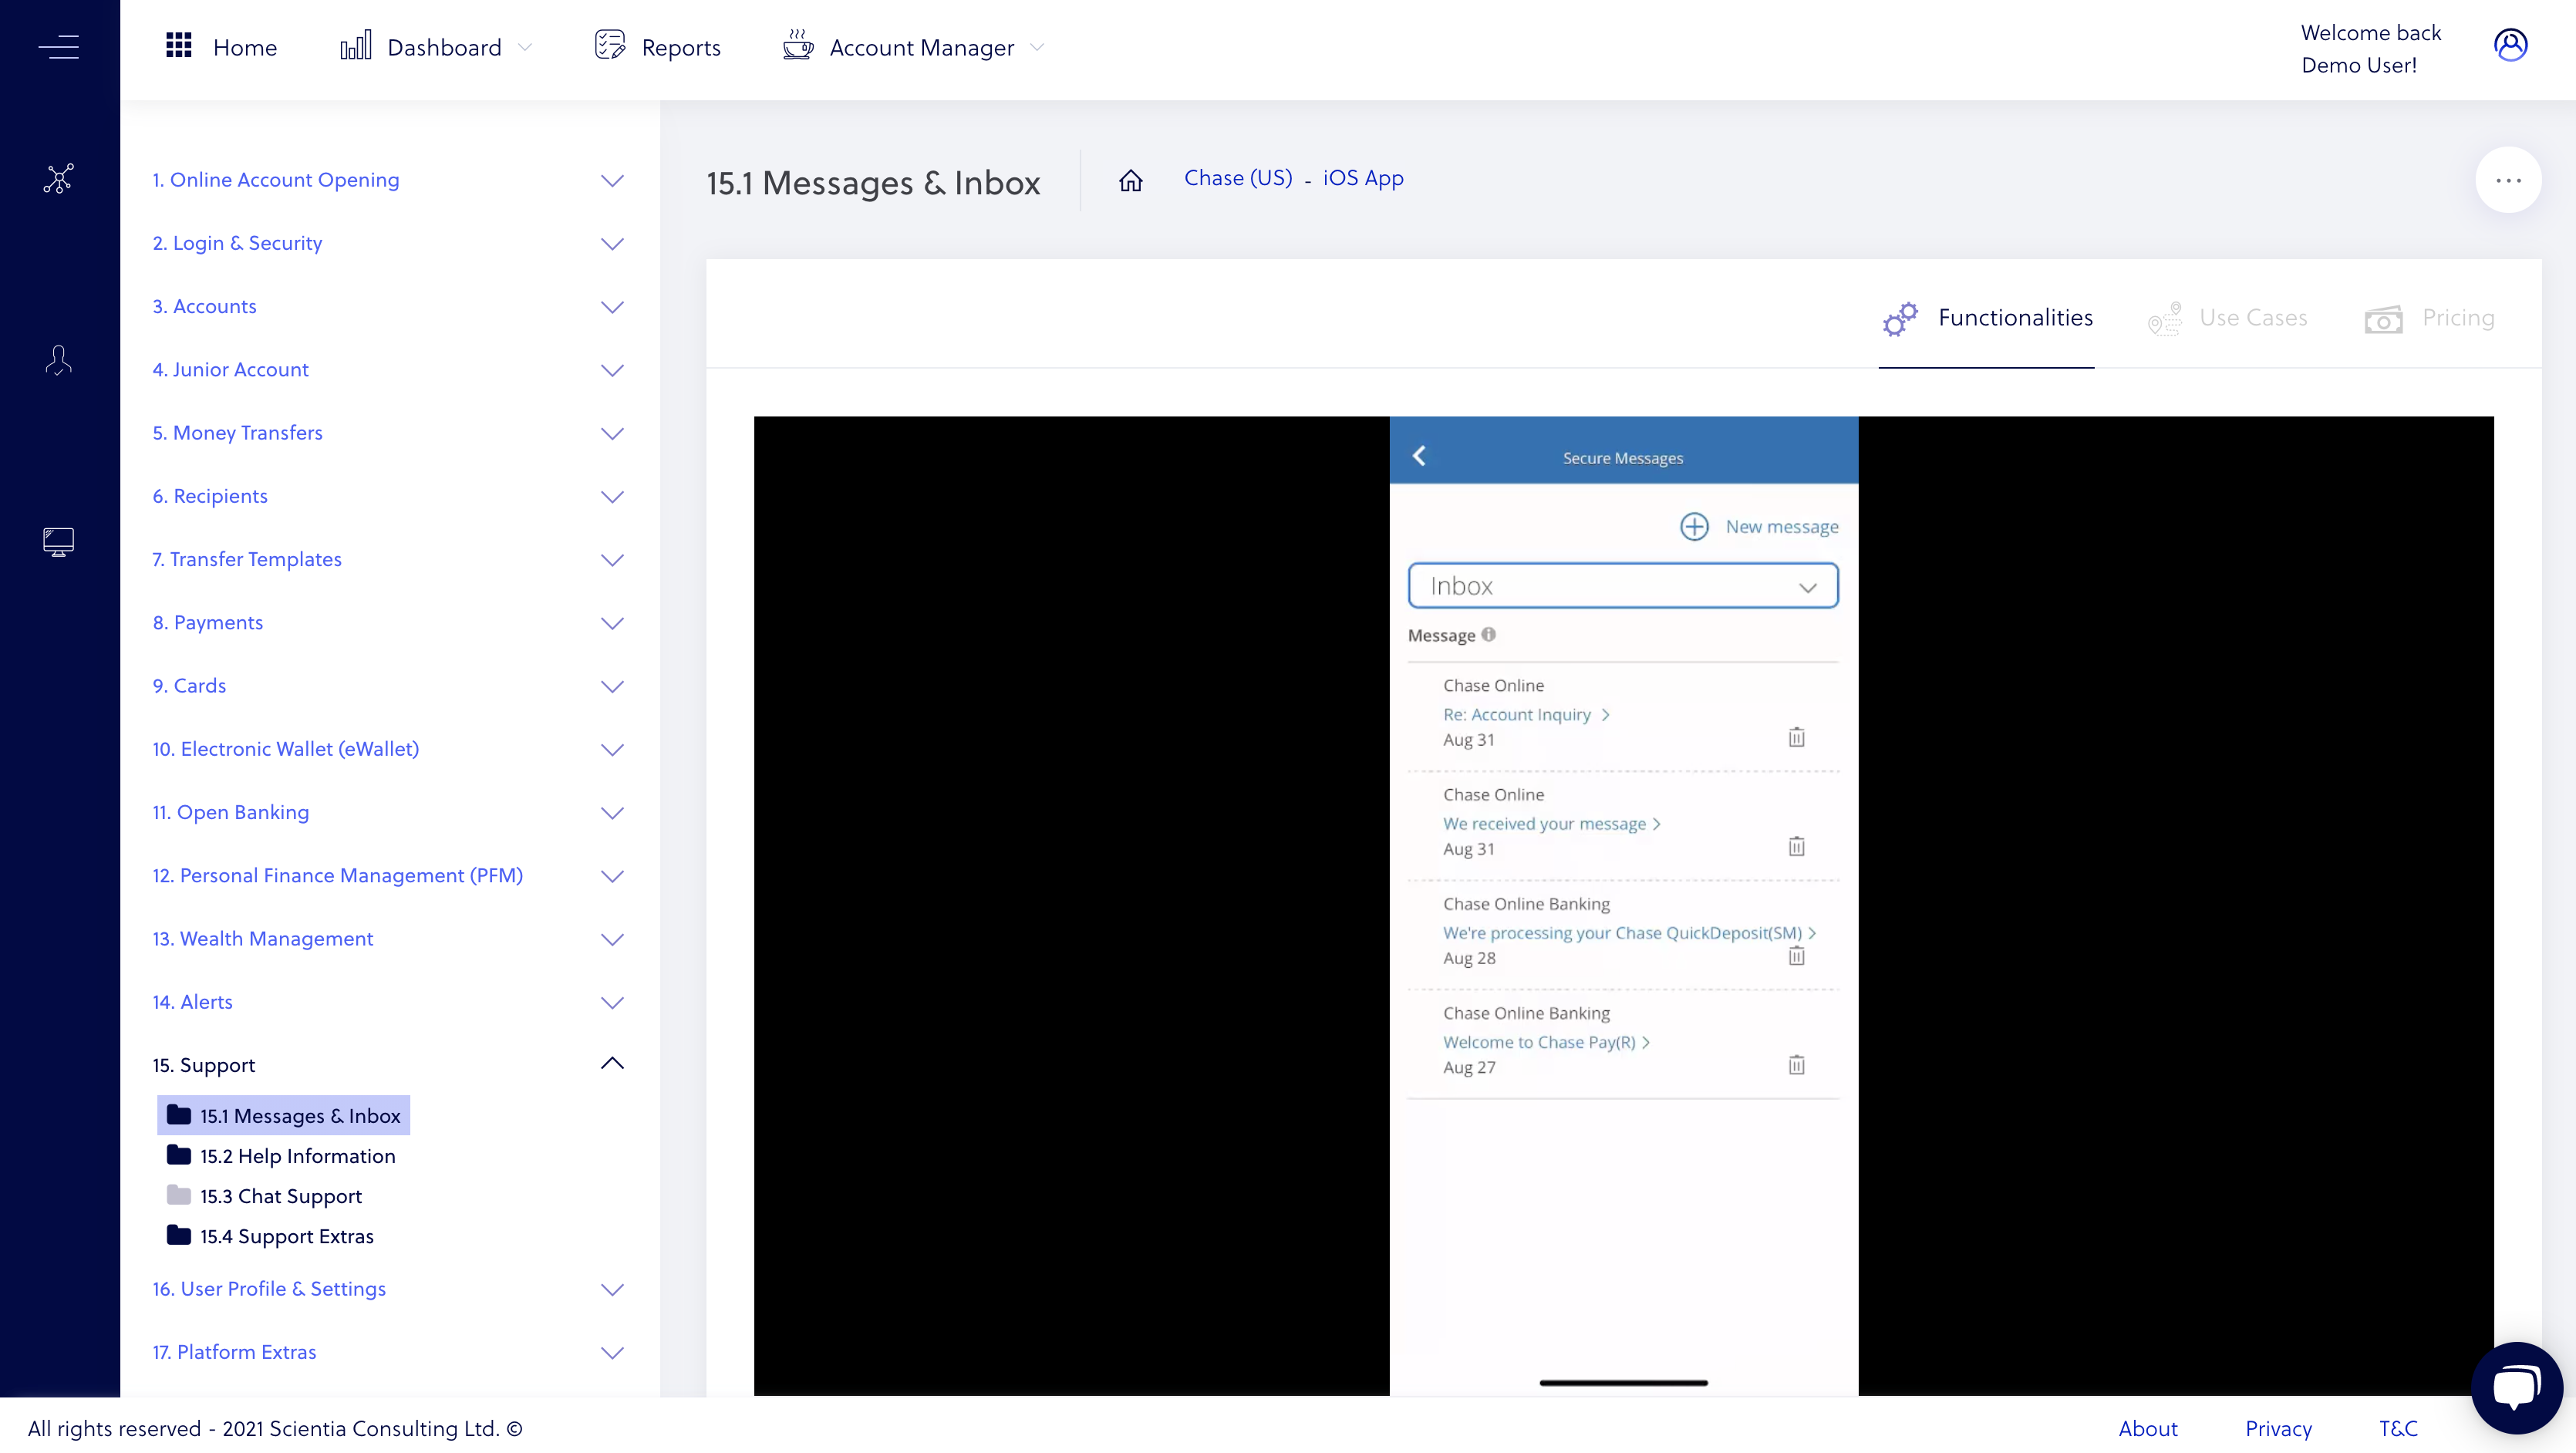This screenshot has height=1453, width=2576.
Task: Delete the Chase QuickDeposit message
Action: point(1797,956)
